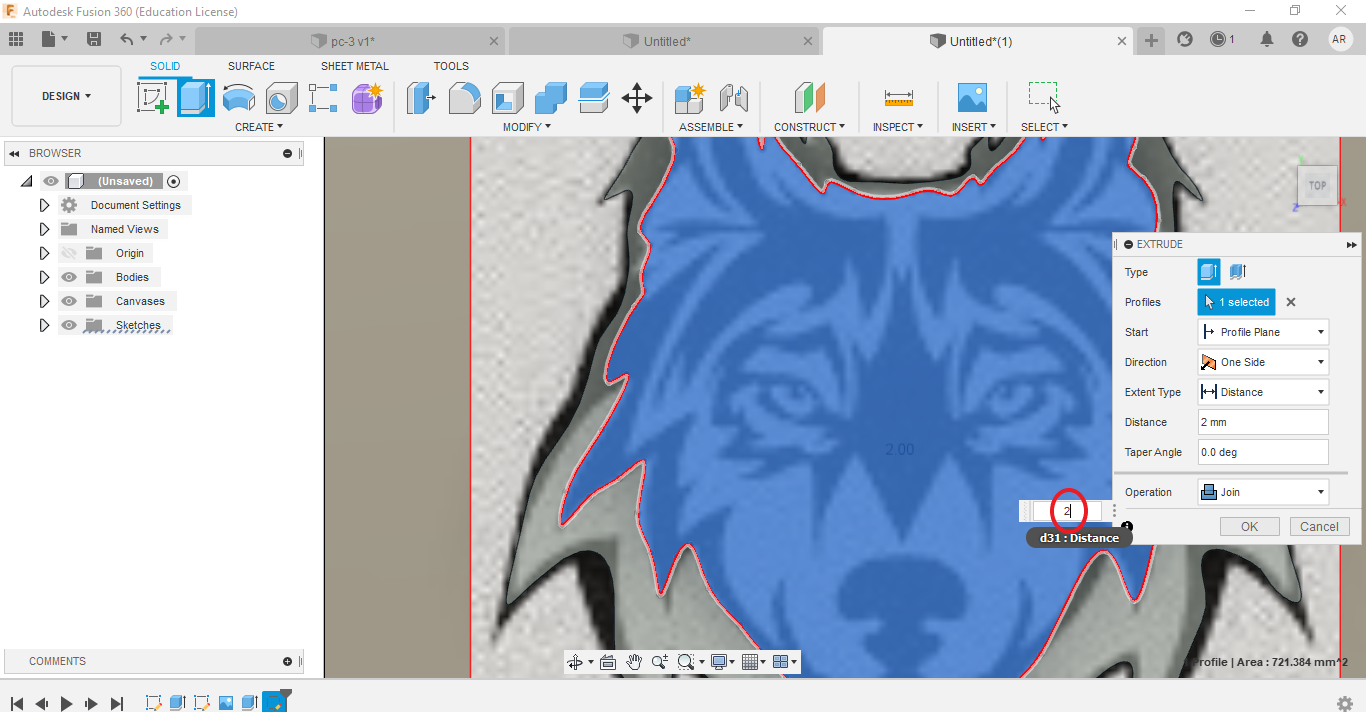The width and height of the screenshot is (1366, 712).
Task: Click the 1 selected Profiles button
Action: [x=1236, y=302]
